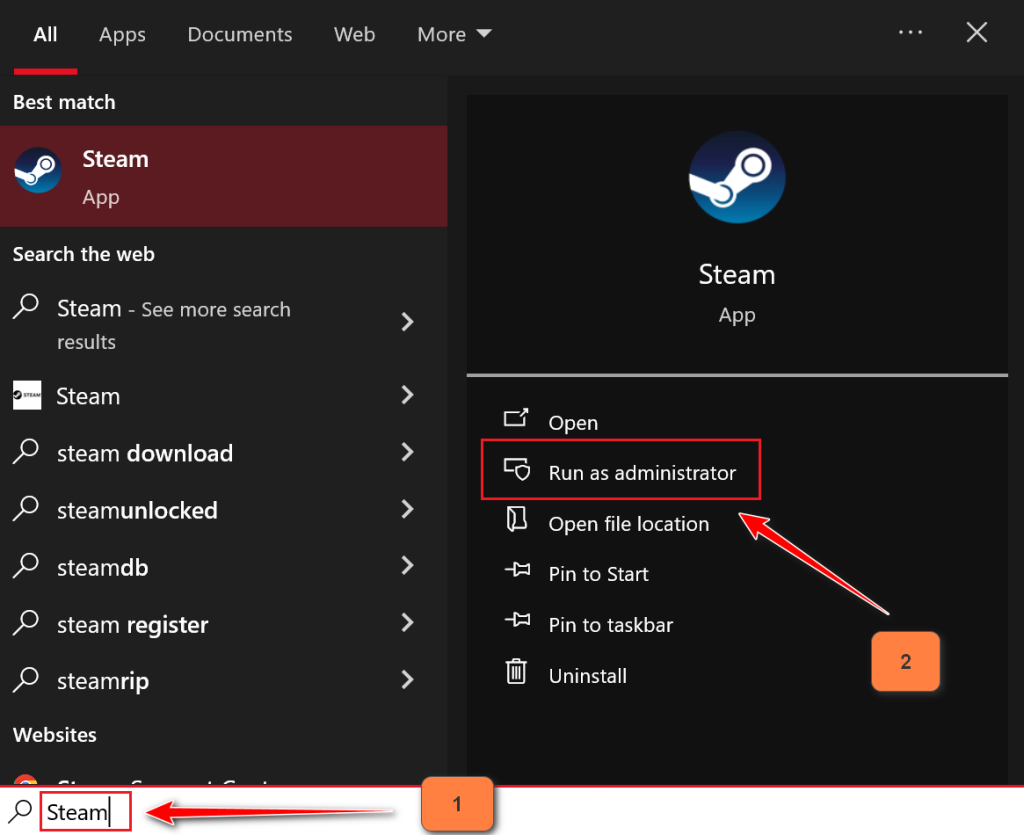The height and width of the screenshot is (835, 1024).
Task: Expand the Steam website suggestion chevron
Action: [x=408, y=394]
